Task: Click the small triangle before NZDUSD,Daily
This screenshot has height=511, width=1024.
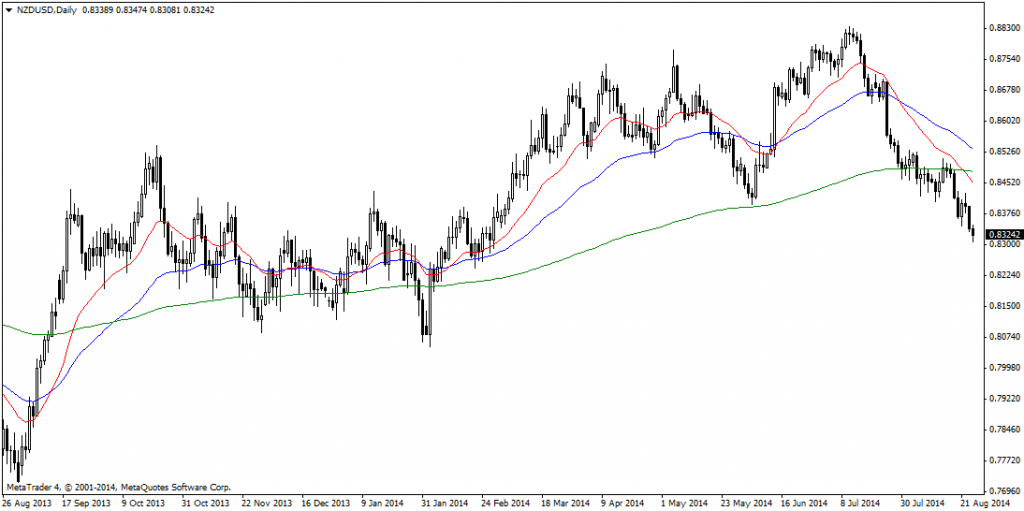Action: (x=9, y=9)
